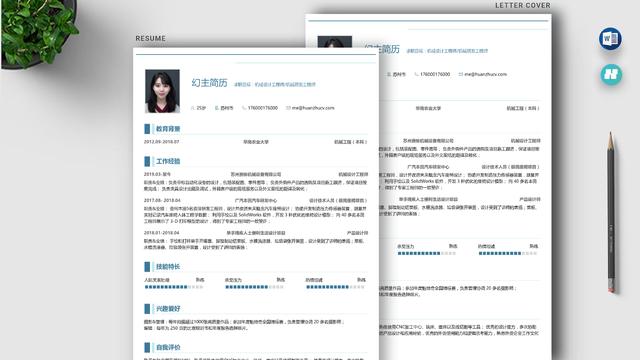Click the email address on front resume
Viewport: 640px width, 360px height.
coord(313,108)
